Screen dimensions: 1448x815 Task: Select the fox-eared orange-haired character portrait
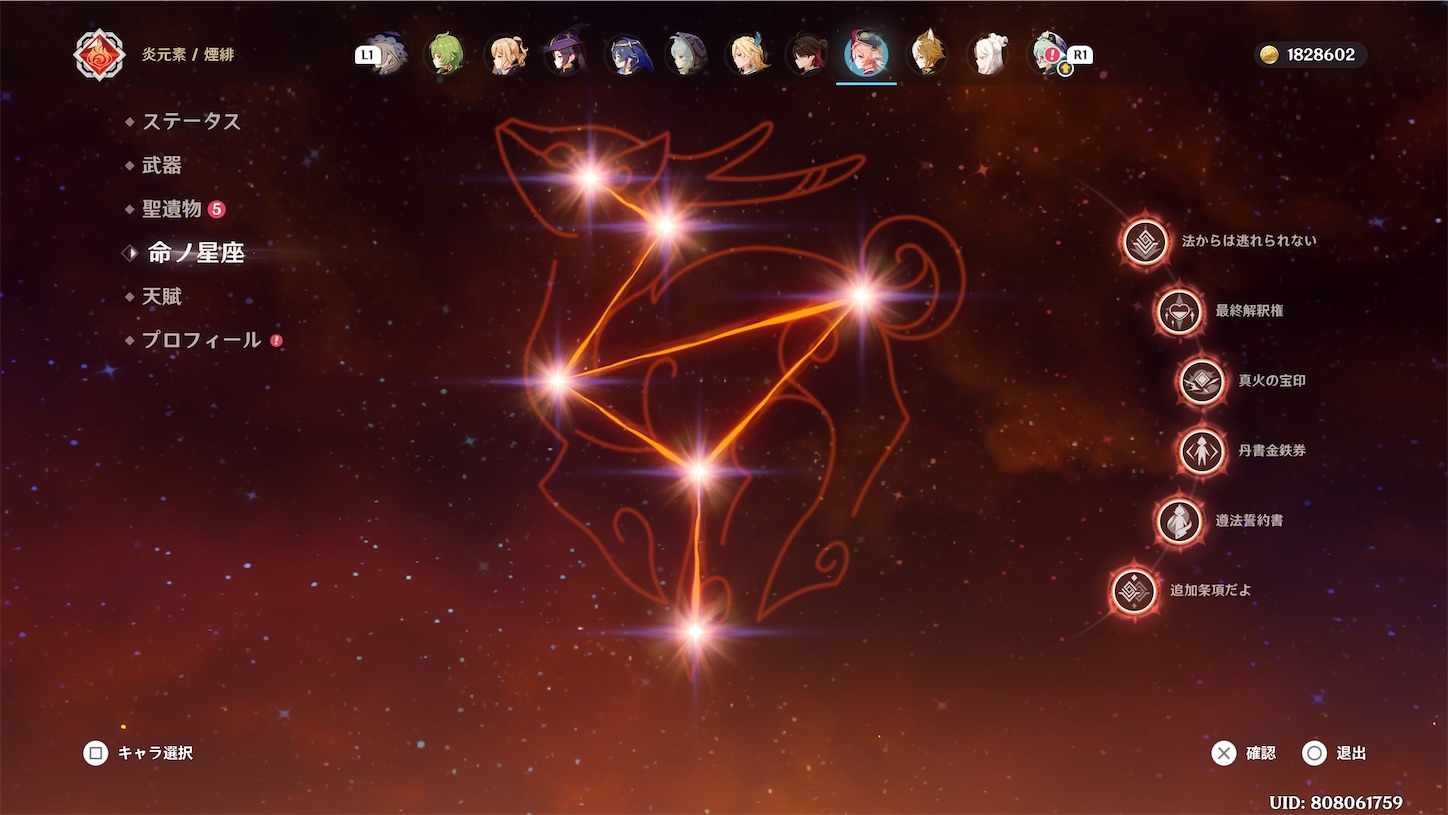click(927, 54)
